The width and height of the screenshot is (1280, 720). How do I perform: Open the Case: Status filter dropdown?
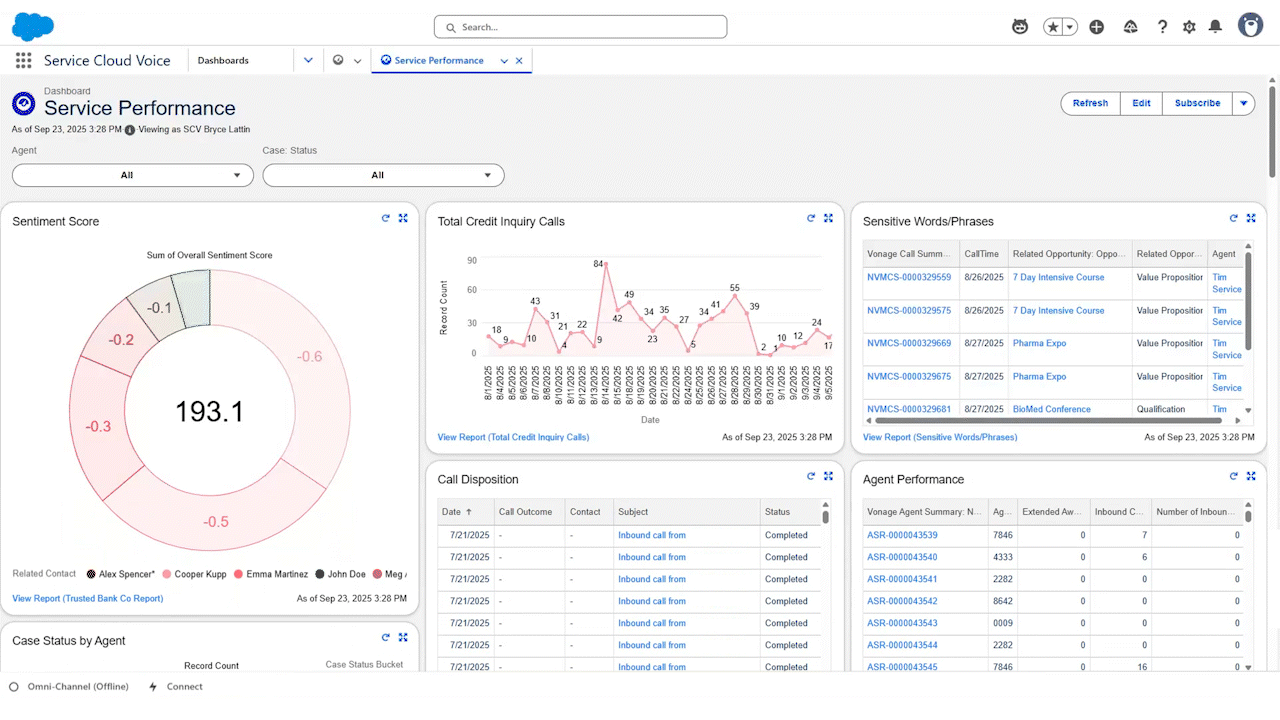[383, 174]
